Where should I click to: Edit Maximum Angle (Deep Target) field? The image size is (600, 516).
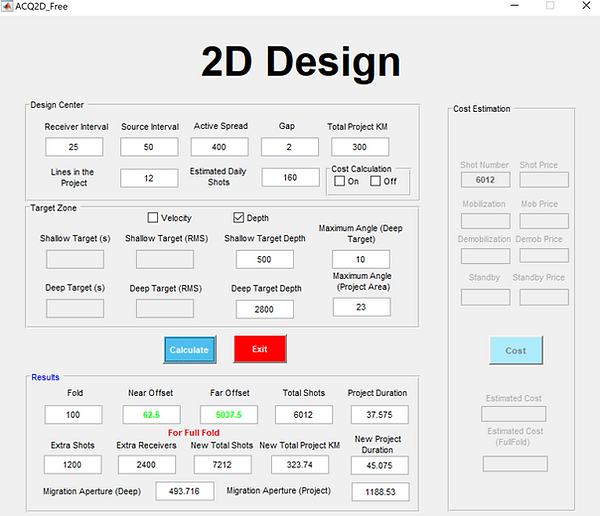tap(361, 259)
